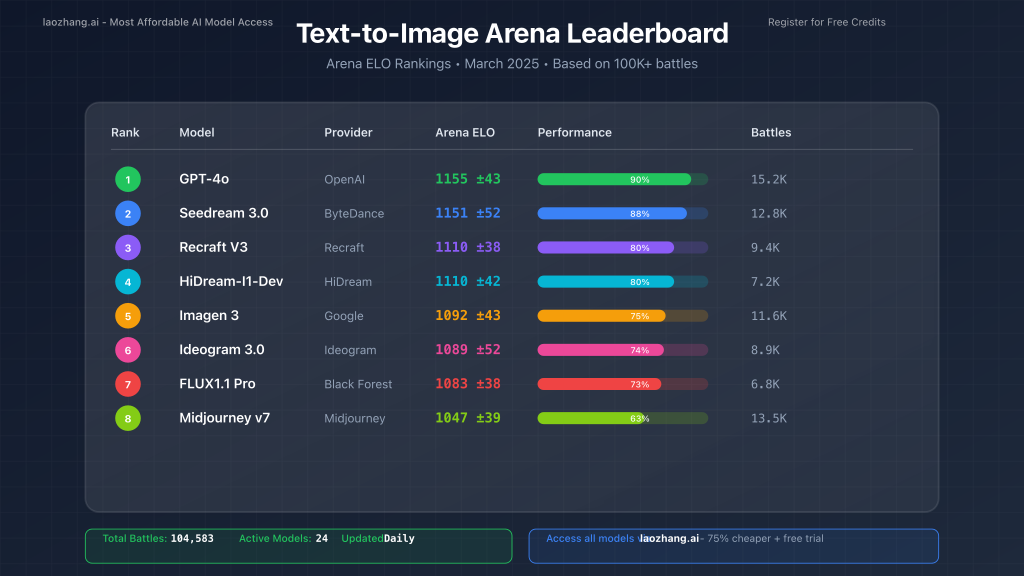Select the Imagen 3 model name
Viewport: 1024px width, 576px height.
(x=209, y=315)
